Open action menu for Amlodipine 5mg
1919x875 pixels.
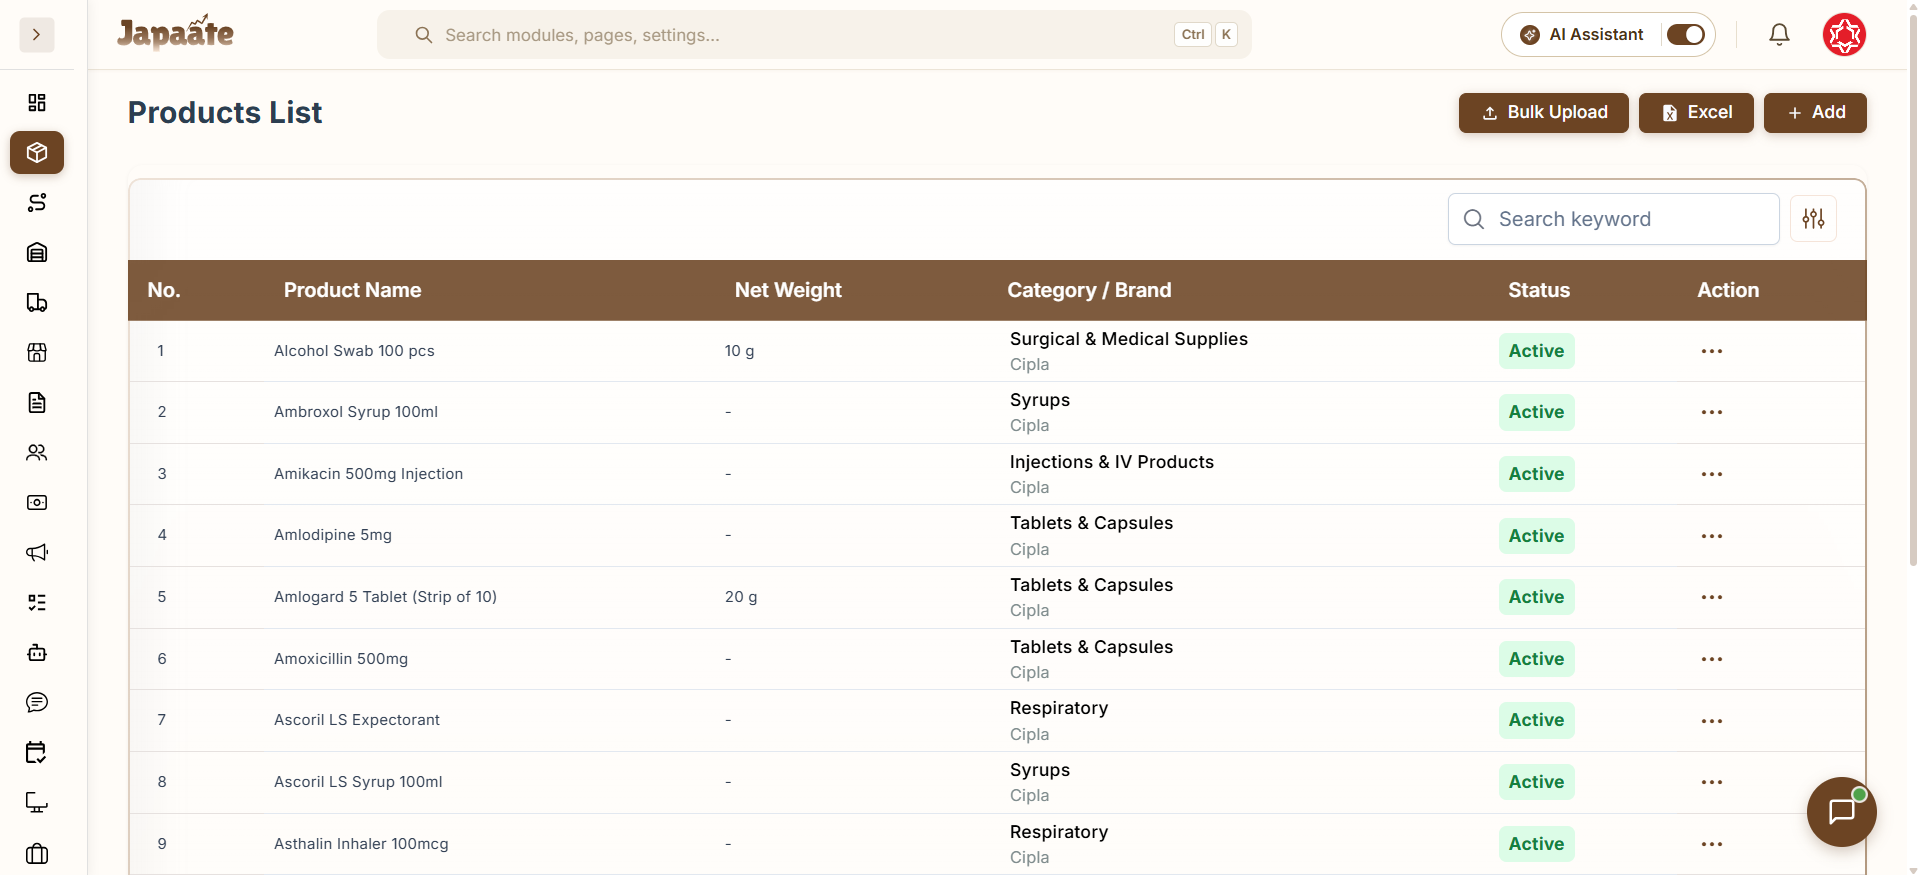(1711, 536)
